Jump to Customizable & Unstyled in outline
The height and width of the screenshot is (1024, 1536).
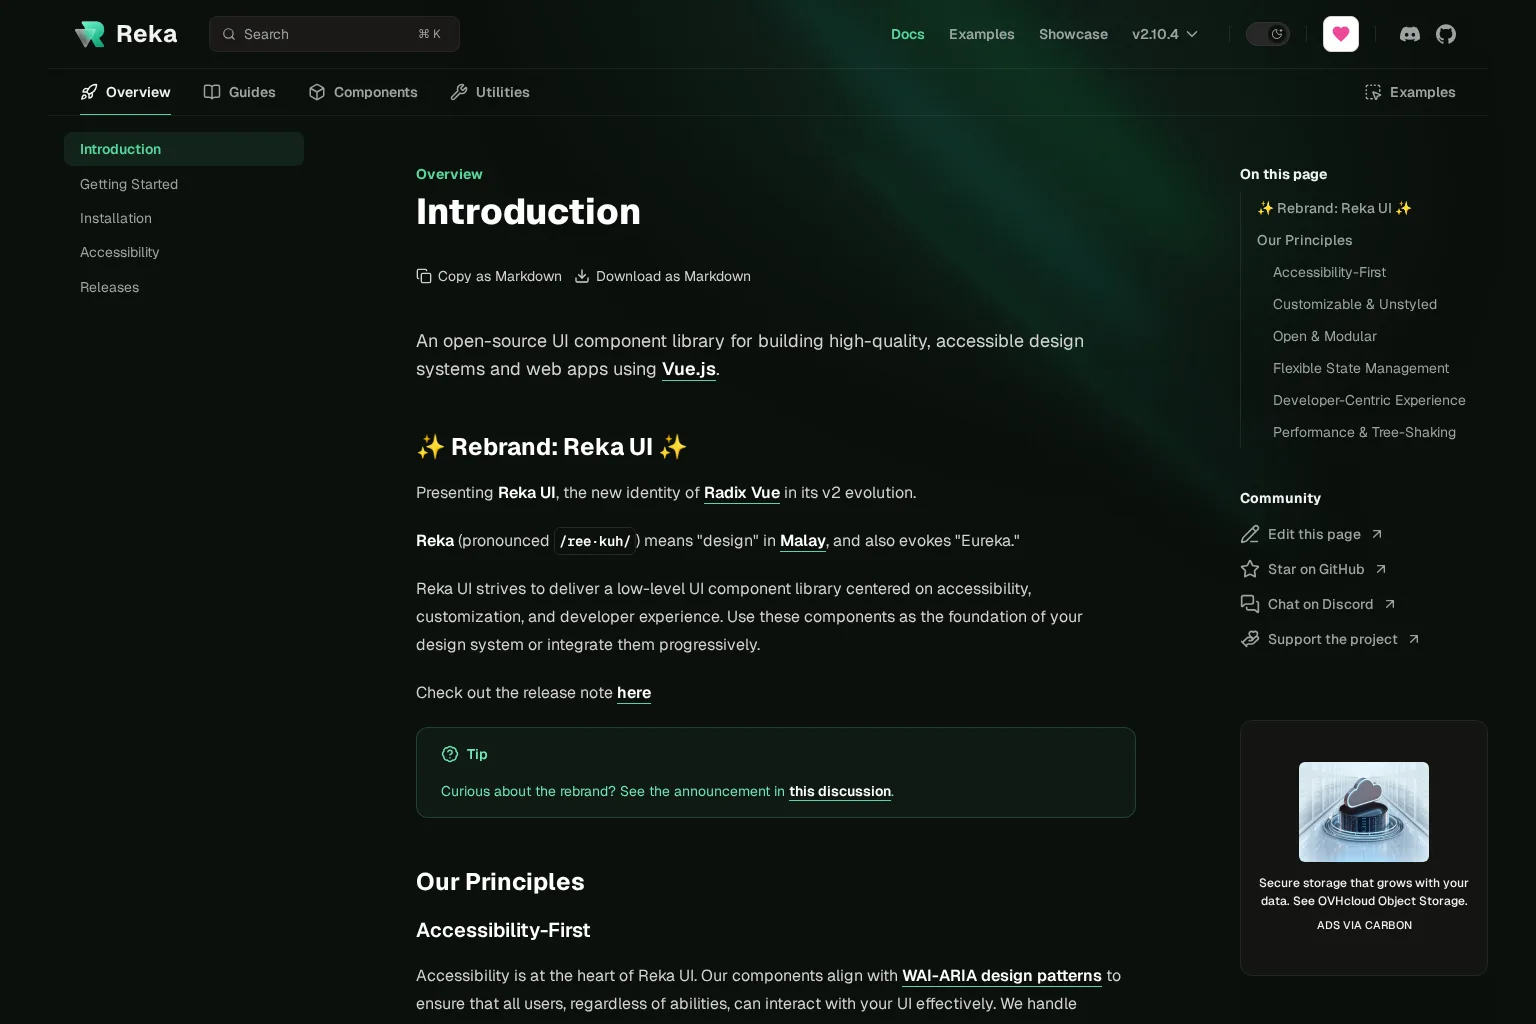1355,304
